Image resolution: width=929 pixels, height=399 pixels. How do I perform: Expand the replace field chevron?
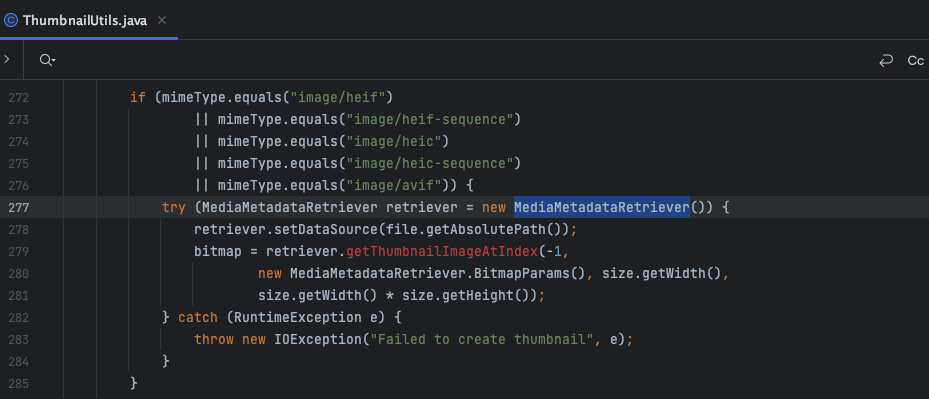pos(7,59)
